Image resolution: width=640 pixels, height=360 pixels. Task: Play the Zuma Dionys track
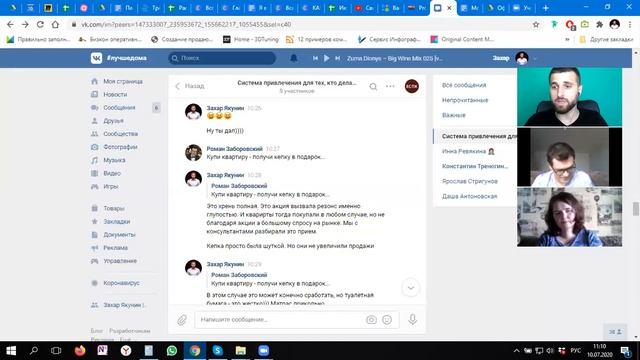point(327,58)
